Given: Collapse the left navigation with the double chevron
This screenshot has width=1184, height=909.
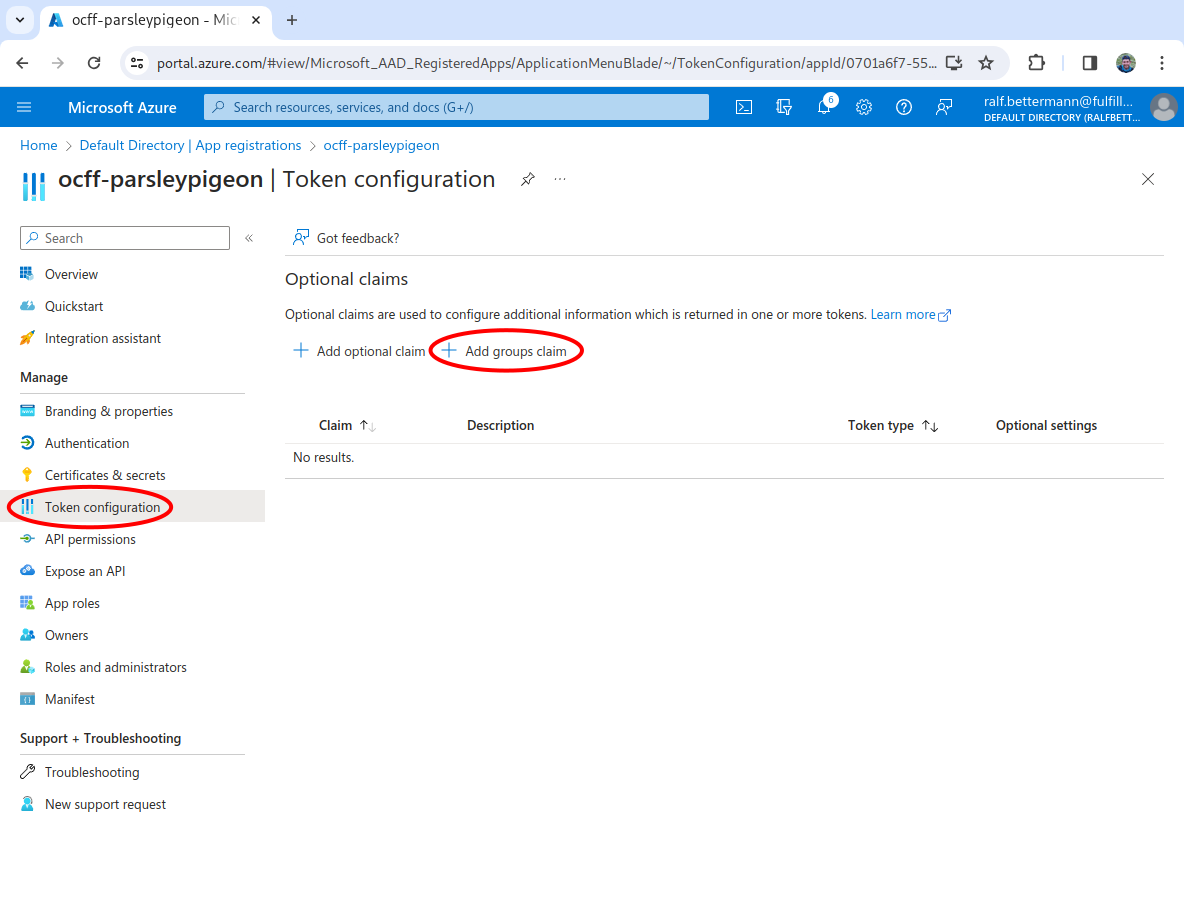Looking at the screenshot, I should pos(249,238).
